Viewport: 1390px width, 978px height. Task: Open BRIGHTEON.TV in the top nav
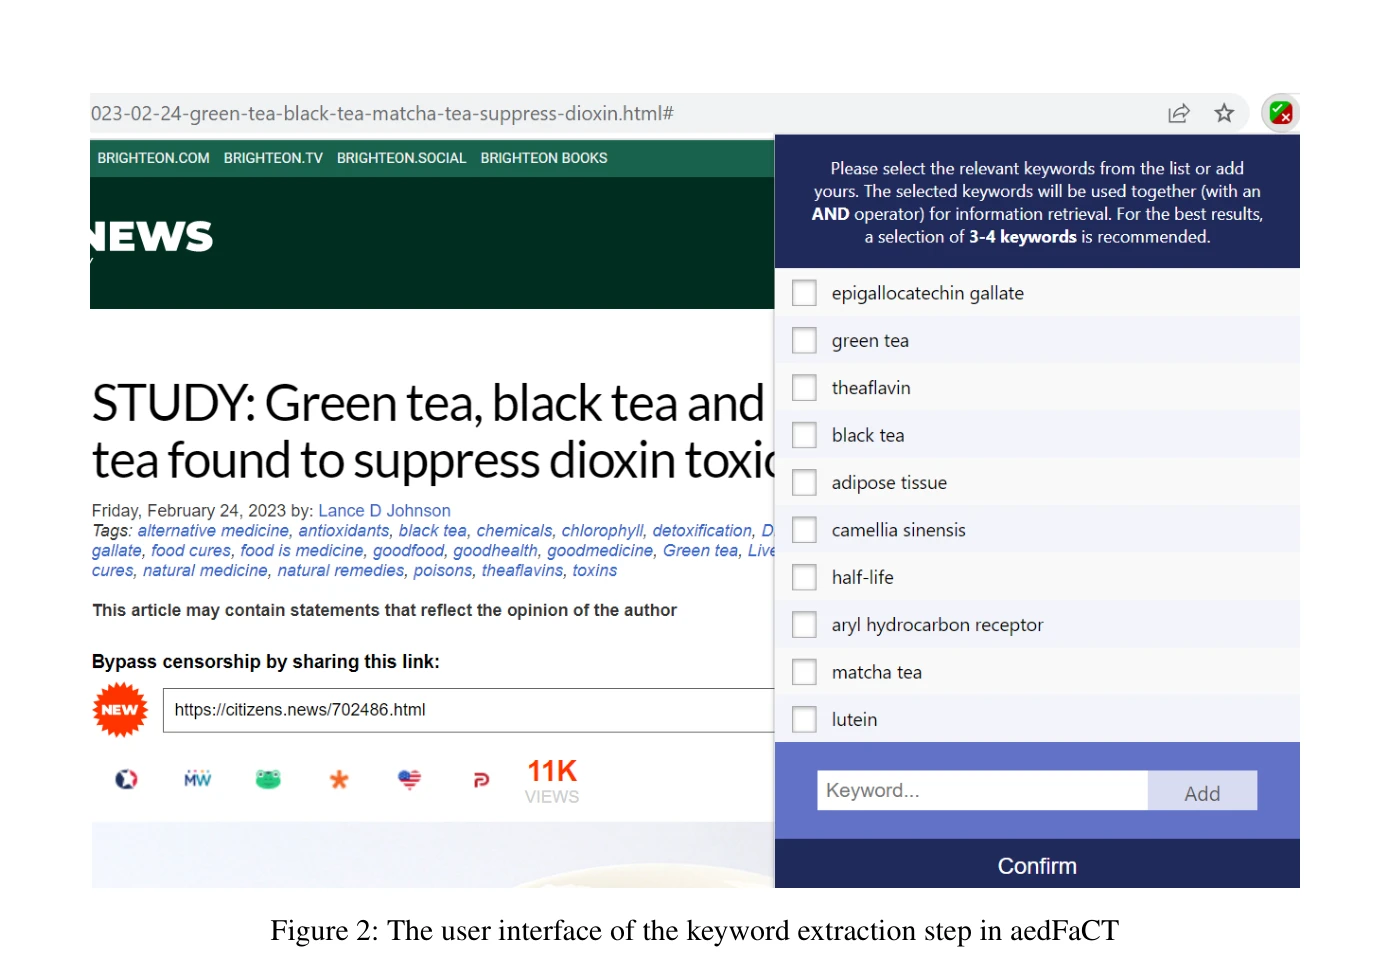(273, 158)
